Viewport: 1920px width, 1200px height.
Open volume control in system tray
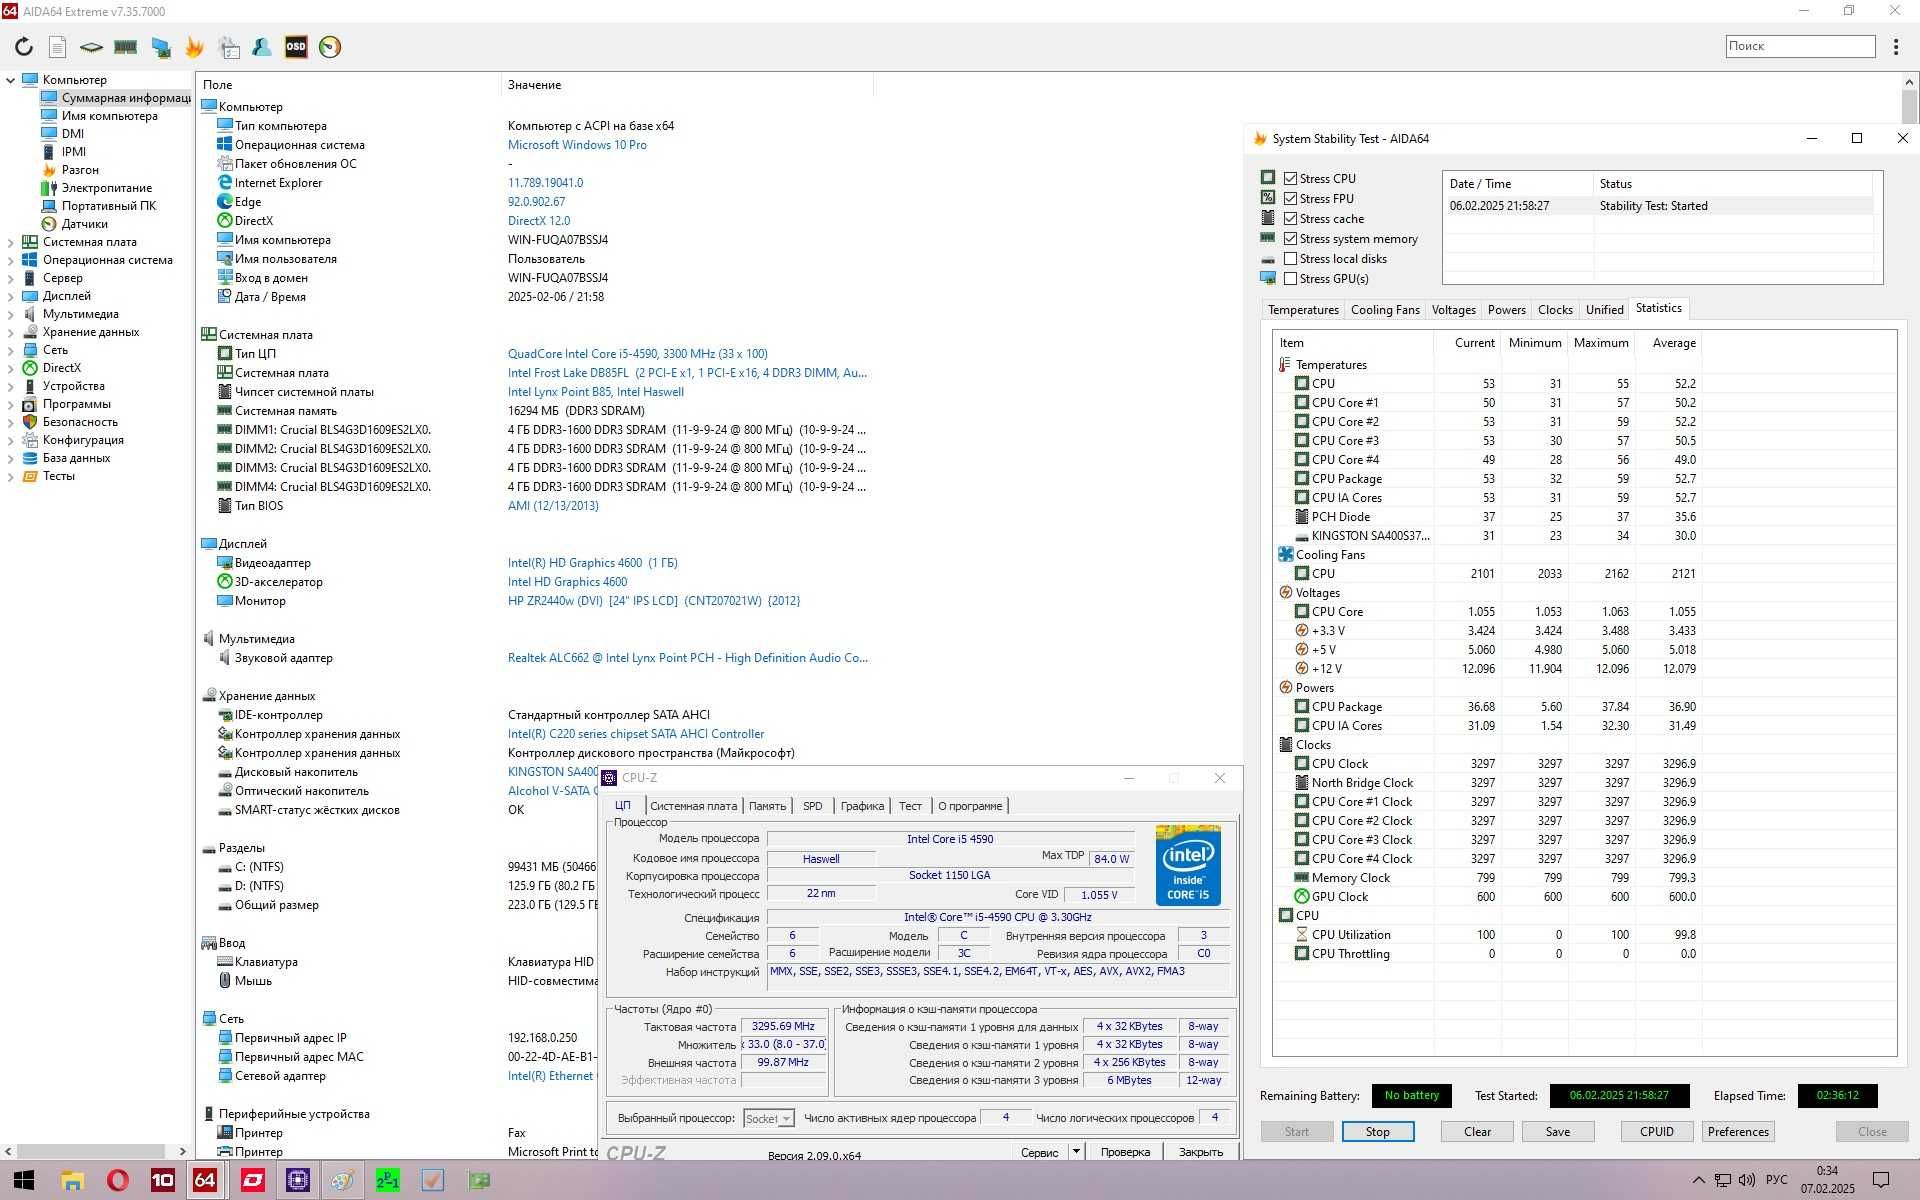tap(1747, 1180)
